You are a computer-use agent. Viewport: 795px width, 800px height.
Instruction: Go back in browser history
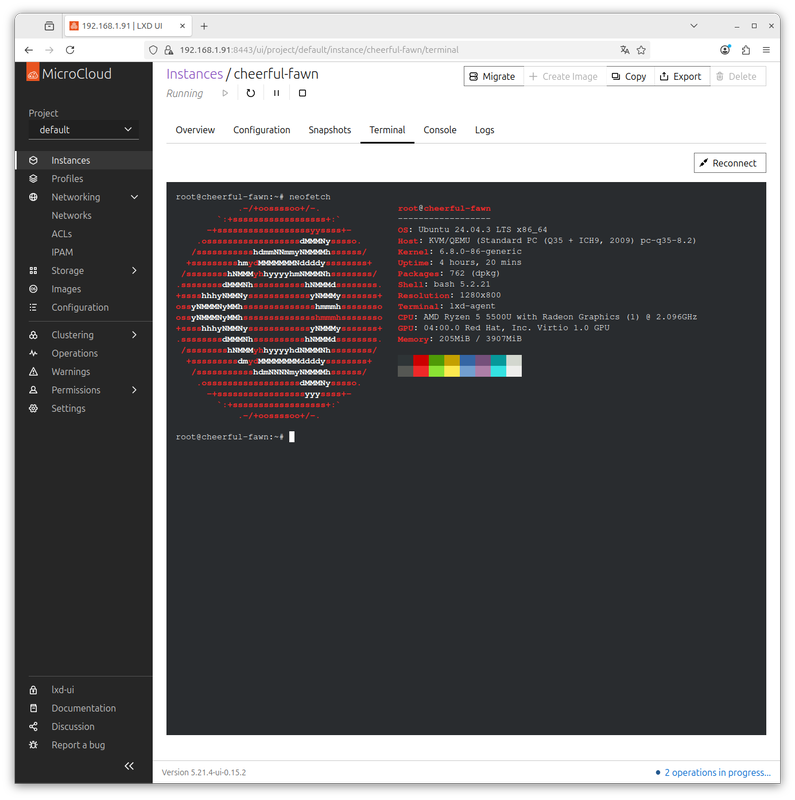point(29,49)
